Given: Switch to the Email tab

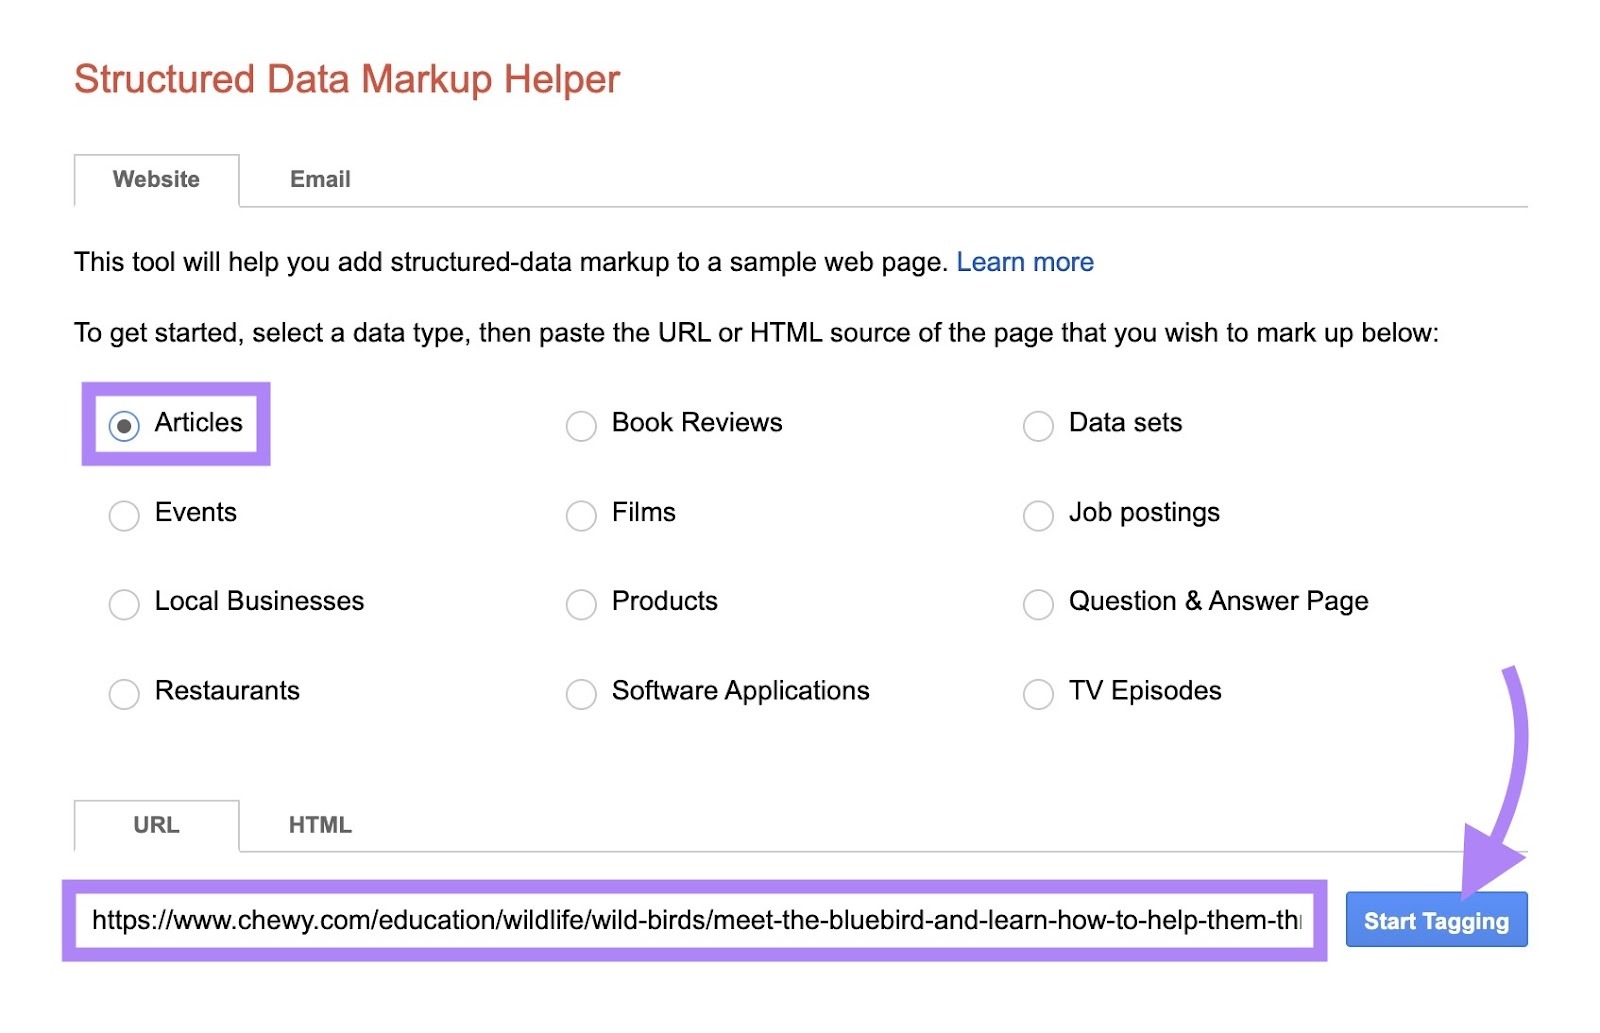Looking at the screenshot, I should tap(319, 180).
